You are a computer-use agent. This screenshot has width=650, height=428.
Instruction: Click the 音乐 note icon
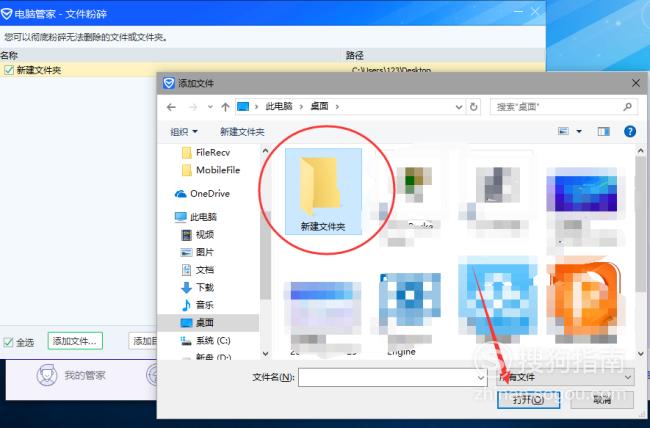[x=187, y=305]
